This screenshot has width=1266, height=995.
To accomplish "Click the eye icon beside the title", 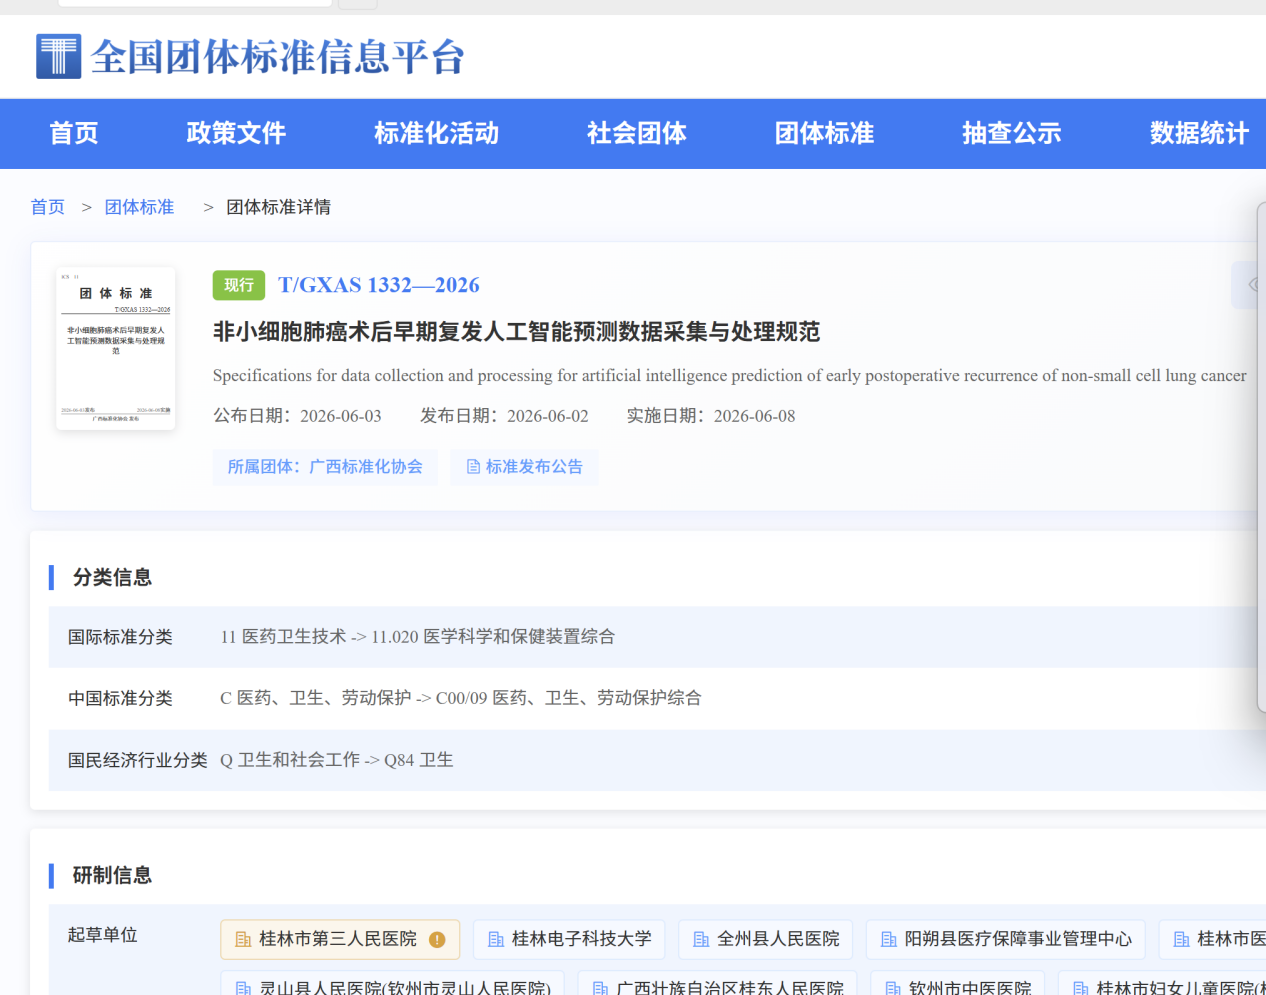I will (1254, 285).
